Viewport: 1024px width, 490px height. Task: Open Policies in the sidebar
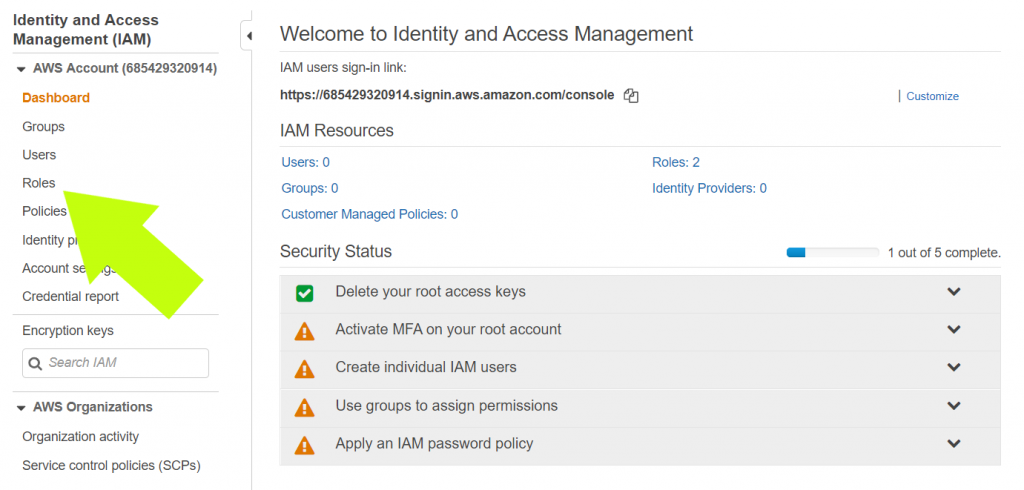pyautogui.click(x=44, y=211)
